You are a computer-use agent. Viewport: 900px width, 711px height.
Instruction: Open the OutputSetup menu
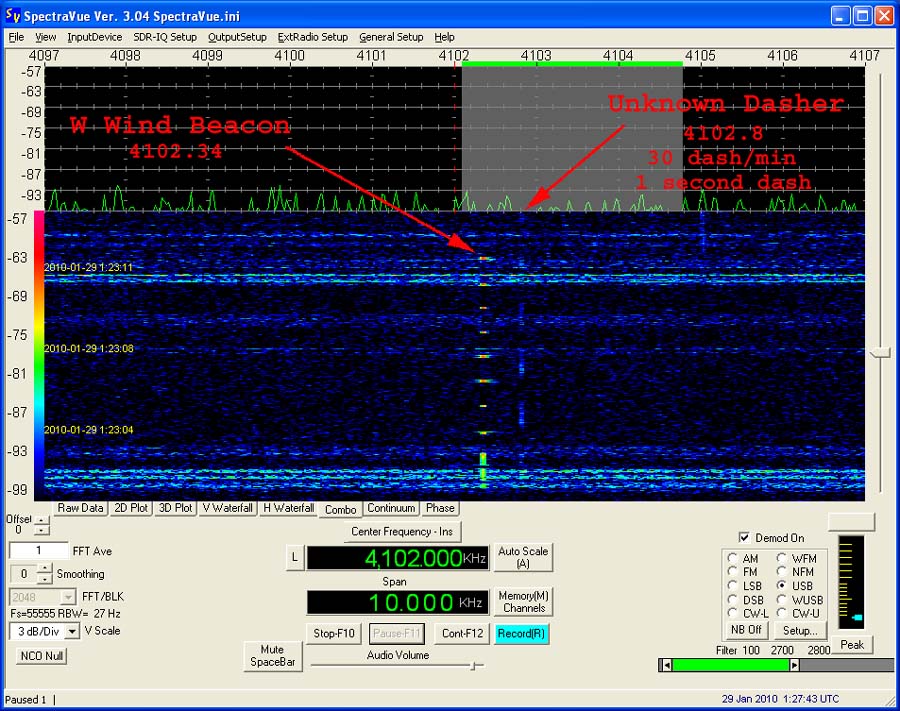237,37
